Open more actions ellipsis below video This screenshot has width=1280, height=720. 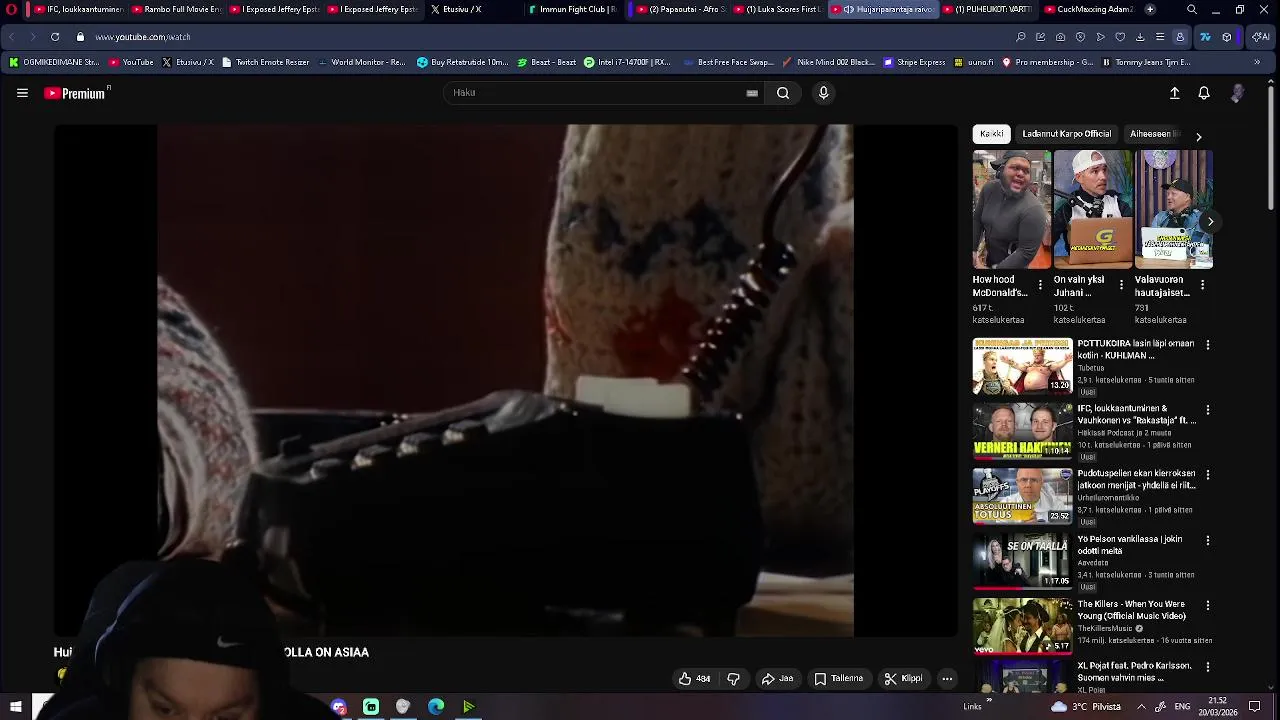(947, 679)
